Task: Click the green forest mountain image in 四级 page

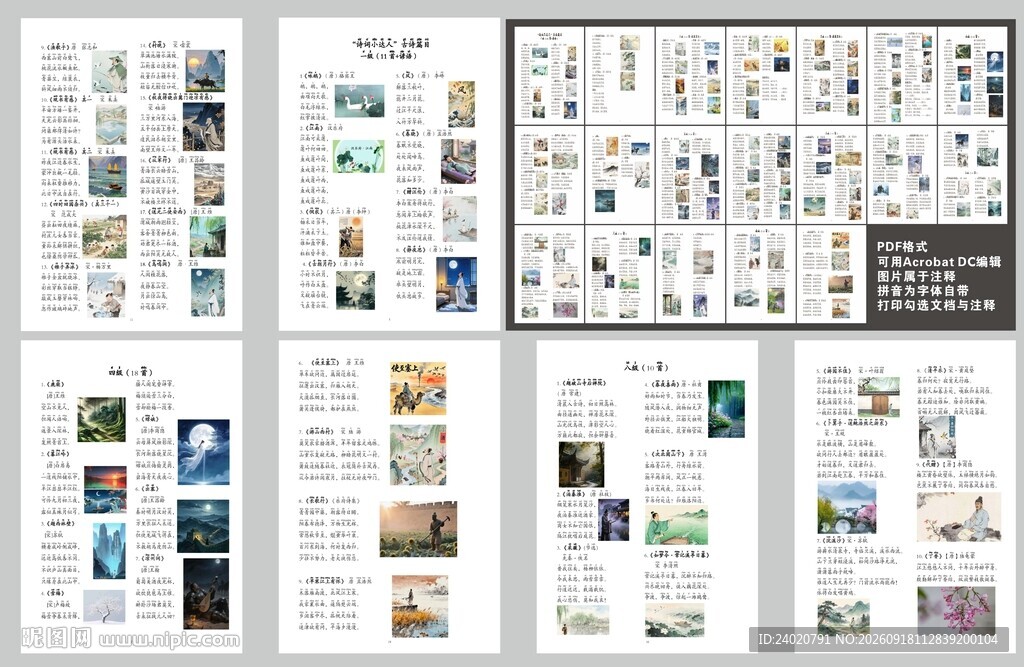Action: 101,419
